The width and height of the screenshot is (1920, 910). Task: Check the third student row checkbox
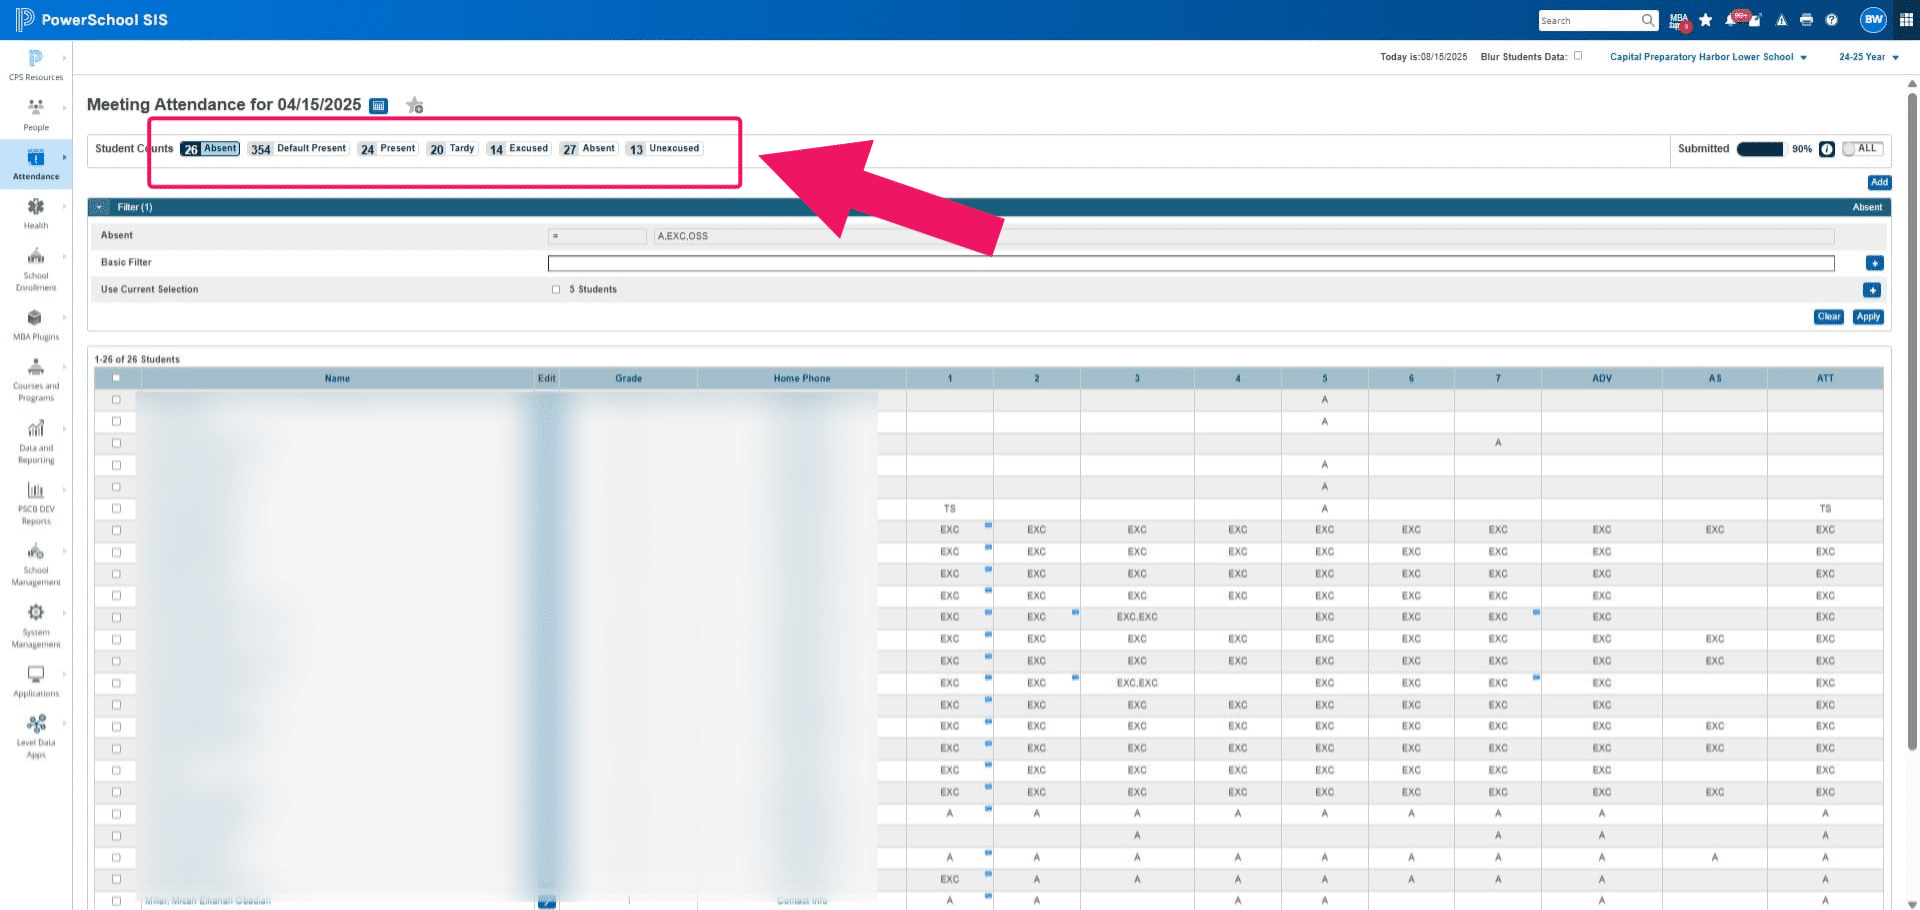[x=116, y=443]
